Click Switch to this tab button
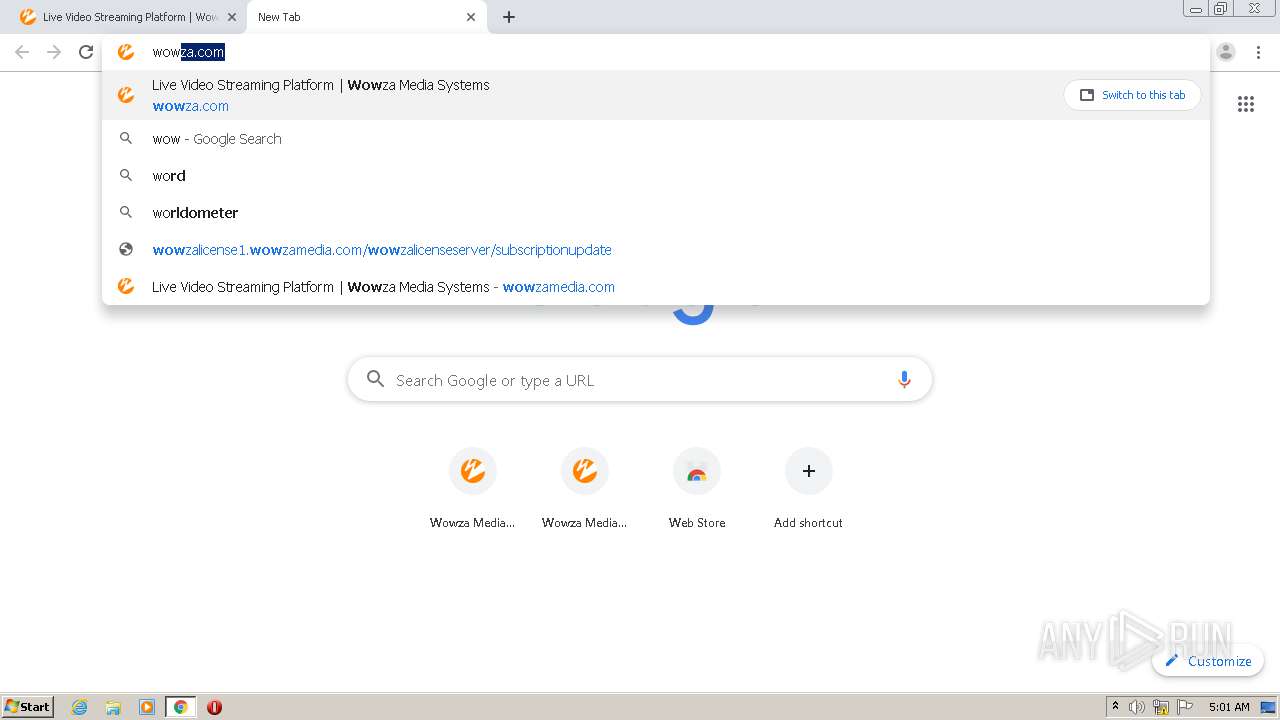Viewport: 1280px width, 720px height. point(1132,95)
